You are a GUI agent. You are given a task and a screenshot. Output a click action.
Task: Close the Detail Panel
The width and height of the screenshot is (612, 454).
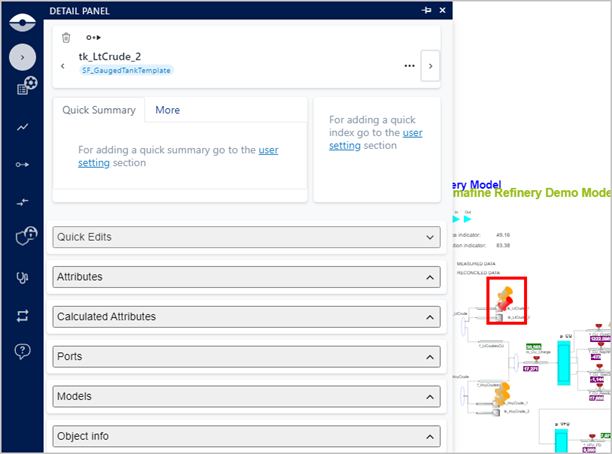(443, 9)
